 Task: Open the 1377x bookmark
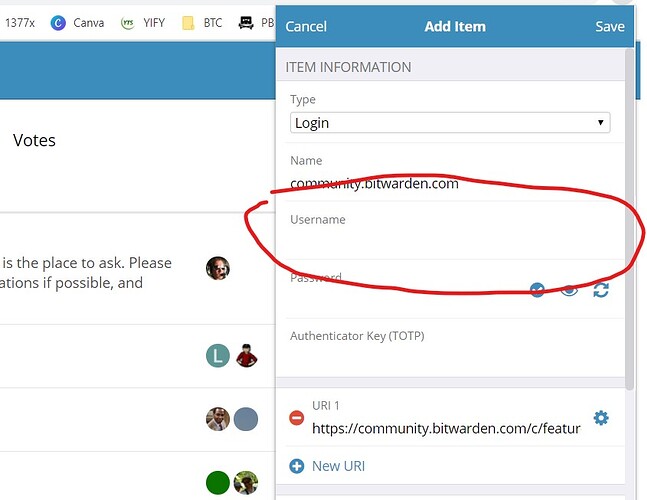point(19,23)
